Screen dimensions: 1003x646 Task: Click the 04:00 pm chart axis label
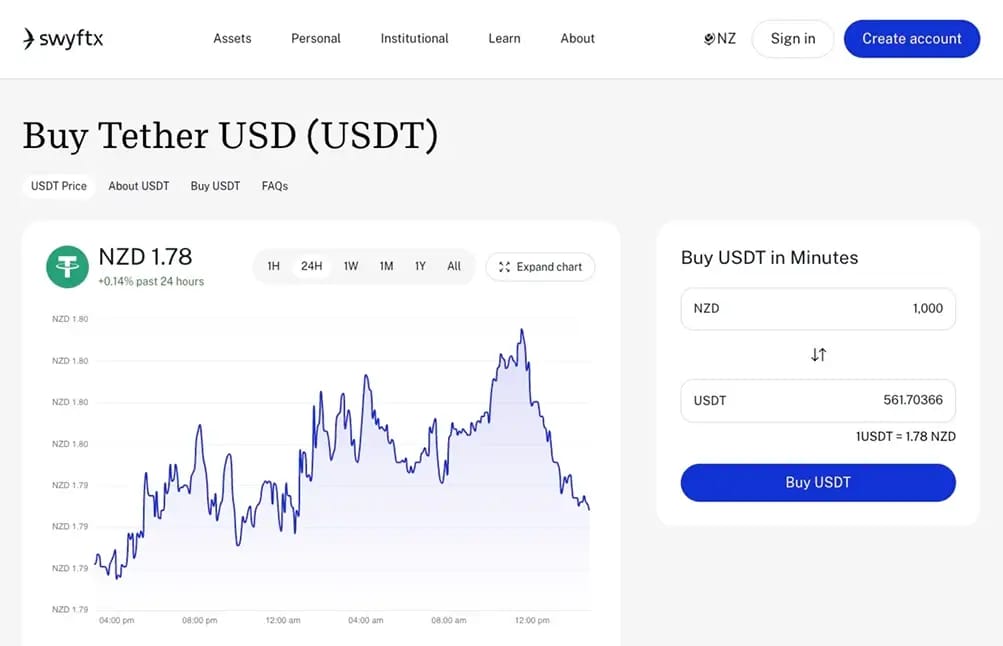(x=116, y=620)
